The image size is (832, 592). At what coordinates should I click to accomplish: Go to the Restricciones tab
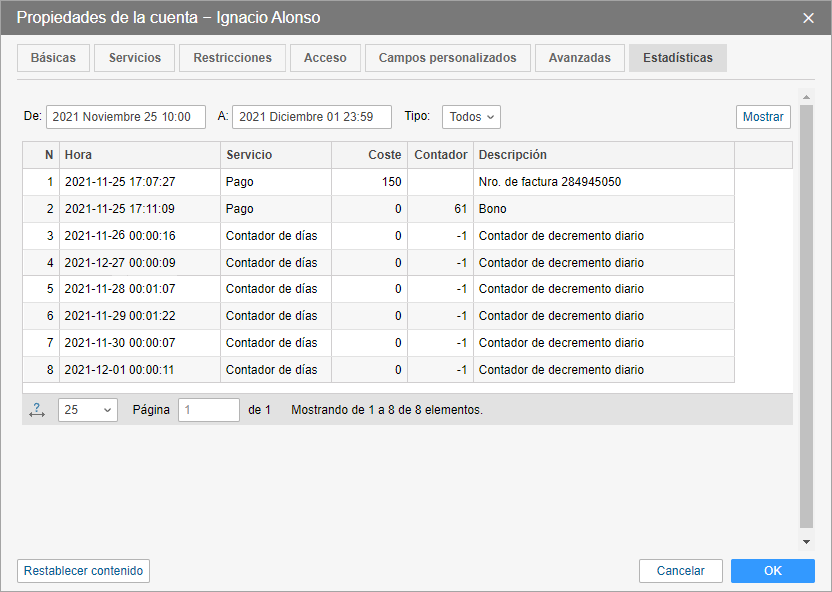(x=232, y=58)
